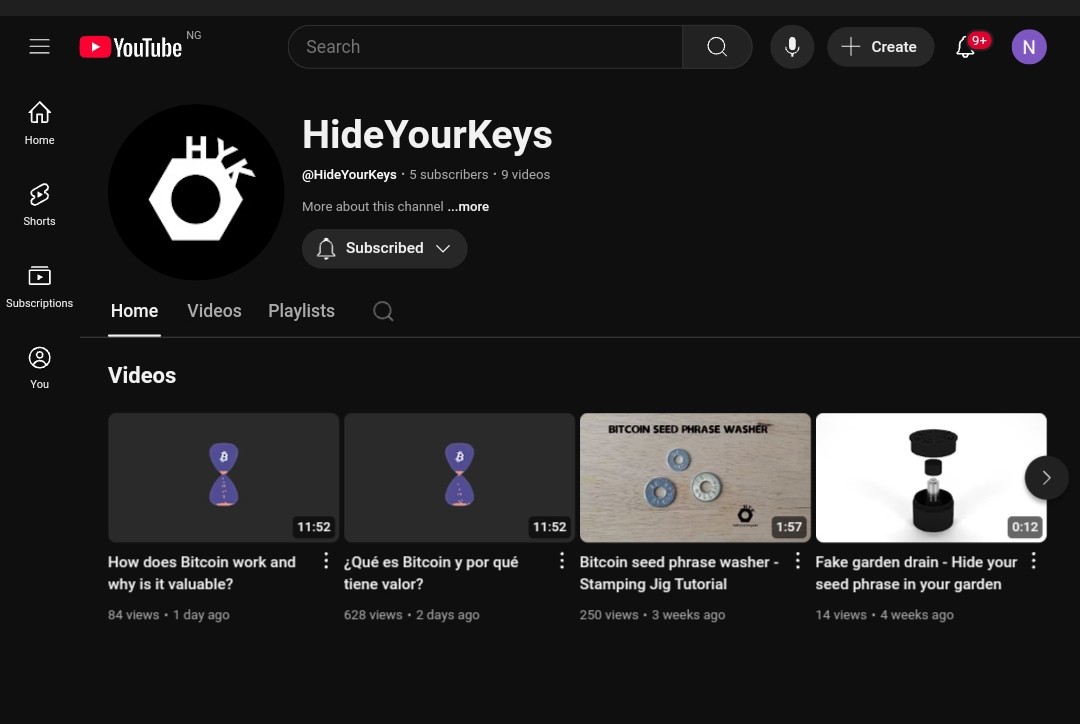The height and width of the screenshot is (724, 1080).
Task: Open Shorts in the sidebar
Action: 39,205
